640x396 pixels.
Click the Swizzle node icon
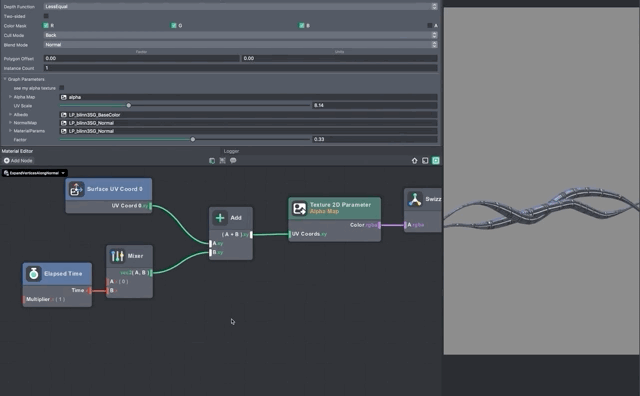pyautogui.click(x=415, y=200)
